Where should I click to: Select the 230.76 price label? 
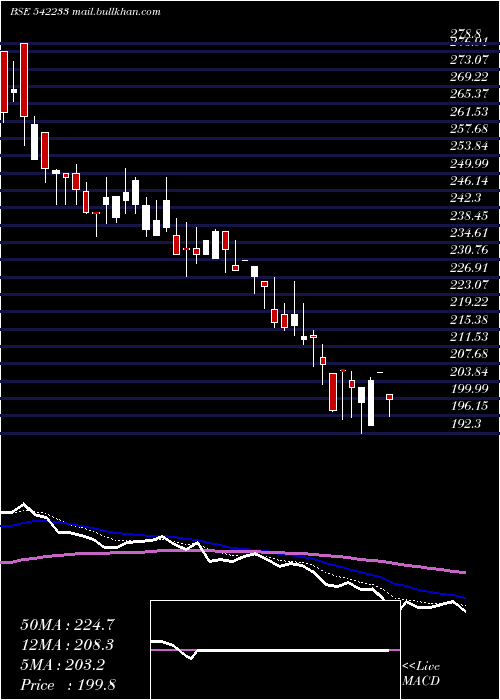469,250
